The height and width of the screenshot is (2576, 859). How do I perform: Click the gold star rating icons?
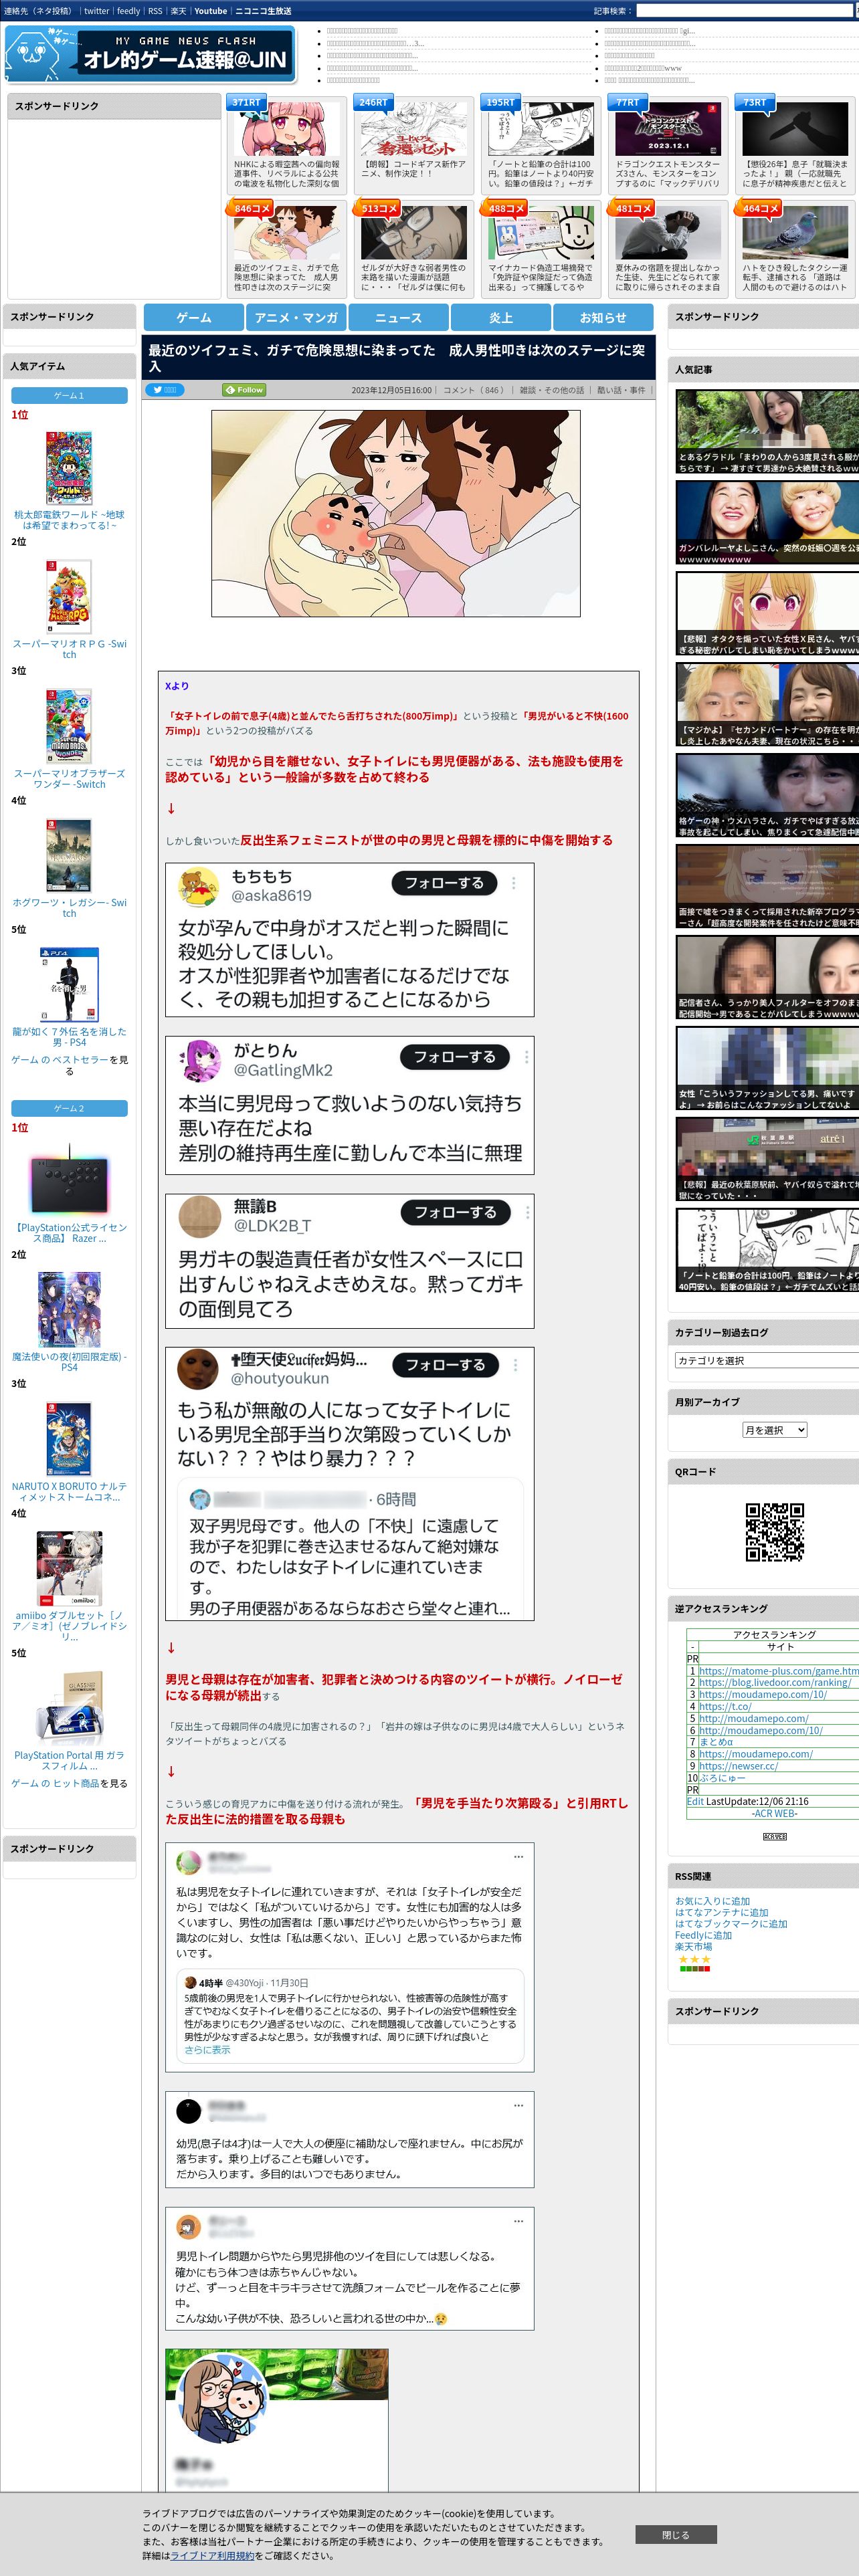[695, 1959]
